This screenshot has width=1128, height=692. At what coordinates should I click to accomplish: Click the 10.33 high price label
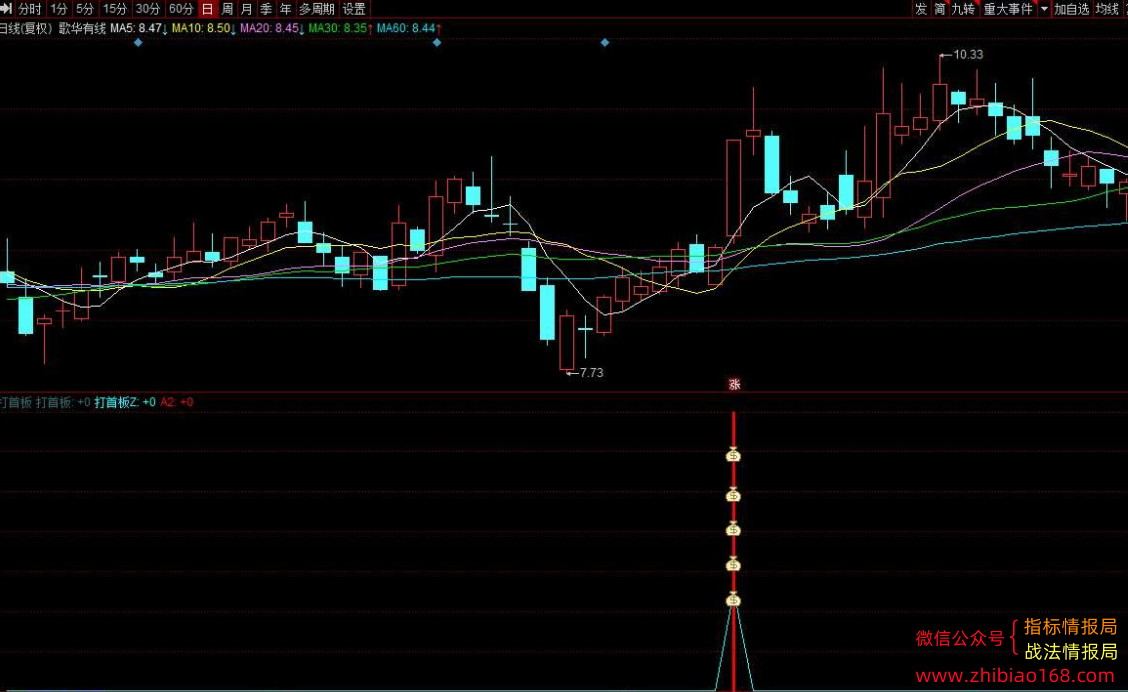tap(968, 54)
